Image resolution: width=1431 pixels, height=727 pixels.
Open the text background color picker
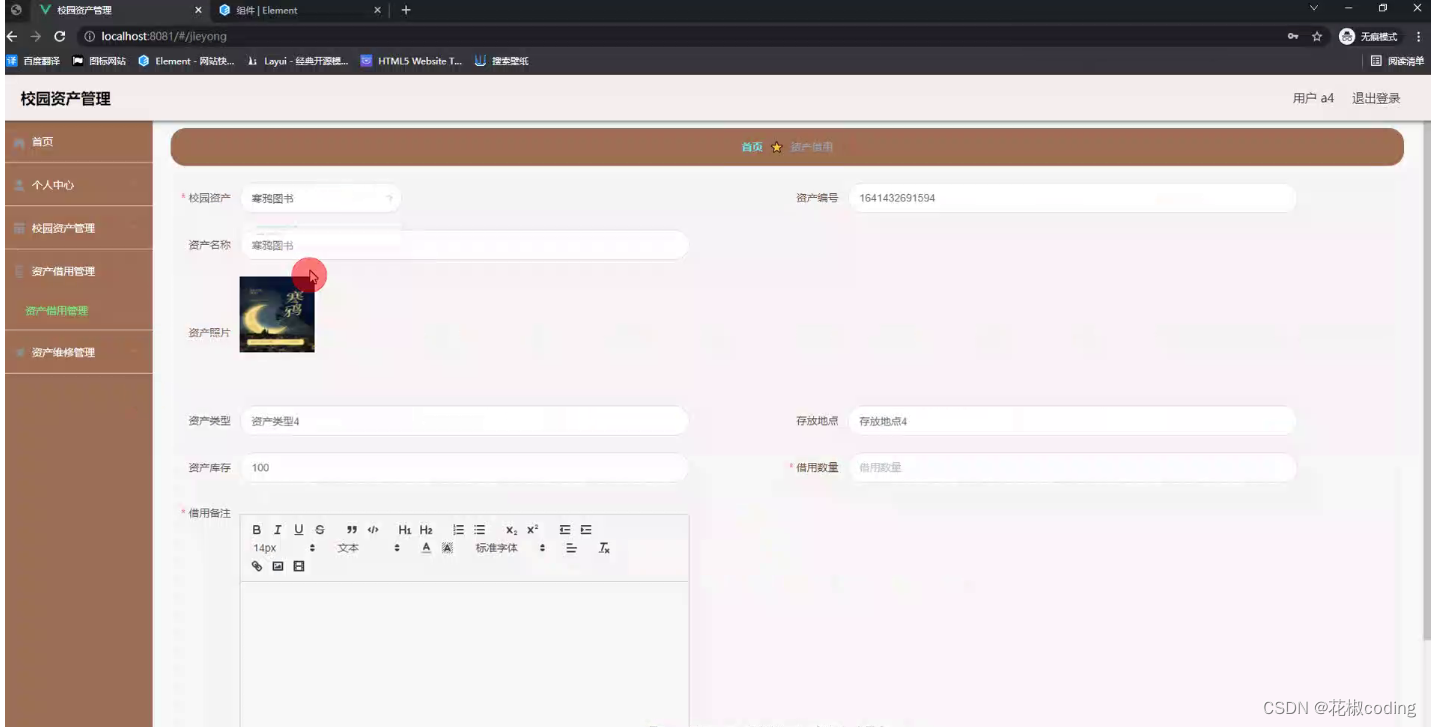pos(447,548)
